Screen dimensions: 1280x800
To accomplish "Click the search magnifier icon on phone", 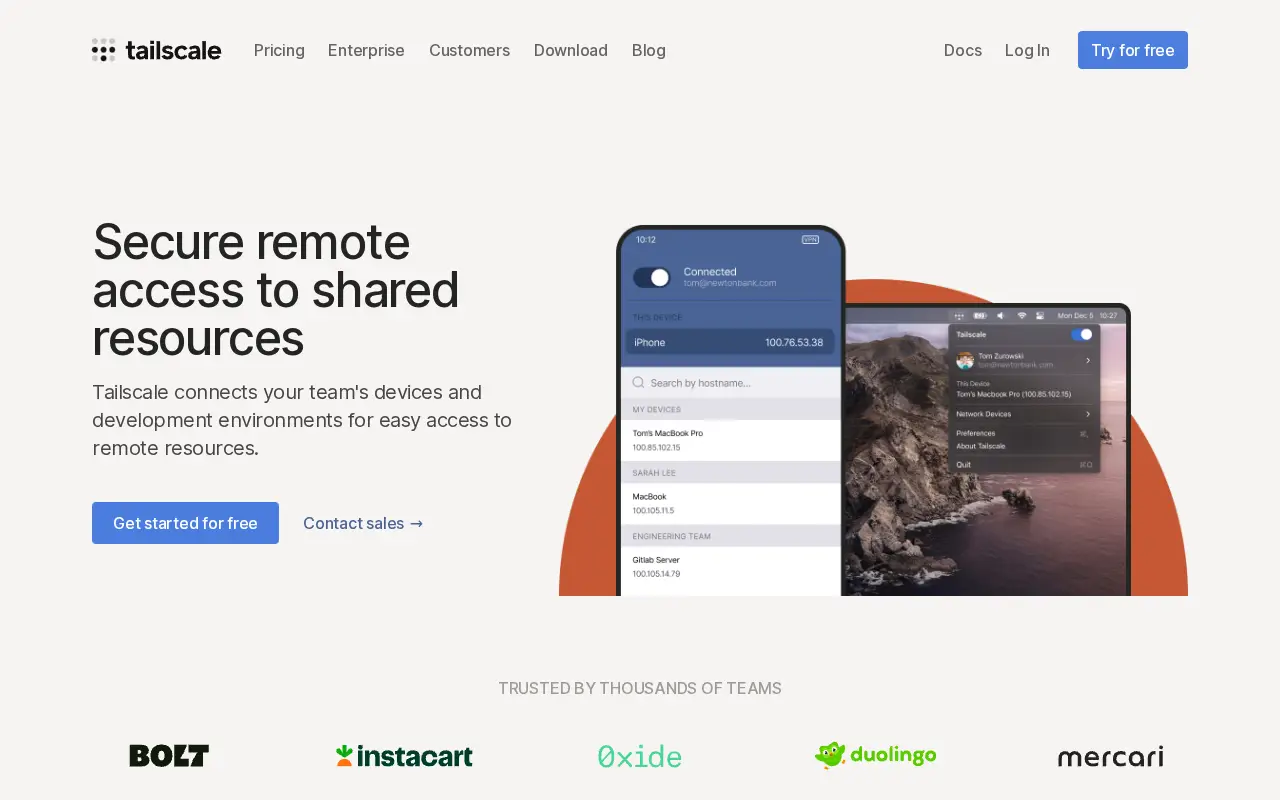I will pyautogui.click(x=638, y=382).
